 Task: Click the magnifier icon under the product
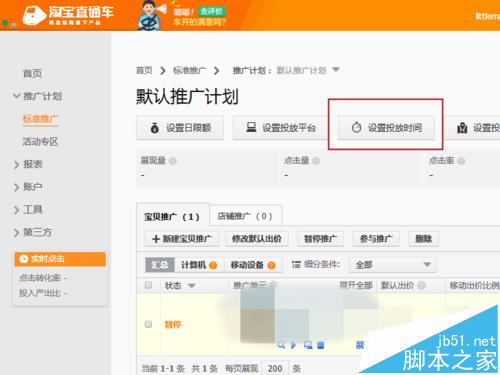coord(281,345)
